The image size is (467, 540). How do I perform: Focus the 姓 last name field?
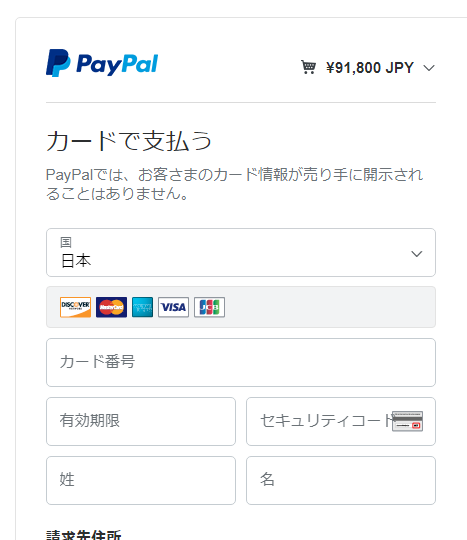pos(141,480)
